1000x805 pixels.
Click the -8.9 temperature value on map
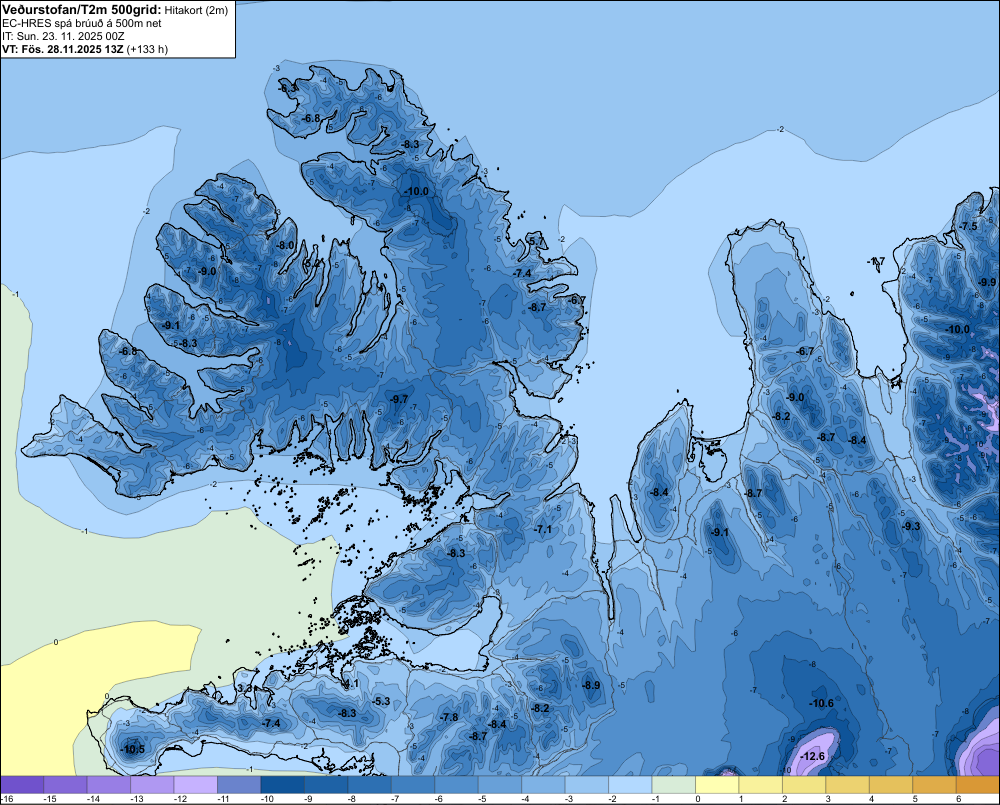[x=591, y=686]
